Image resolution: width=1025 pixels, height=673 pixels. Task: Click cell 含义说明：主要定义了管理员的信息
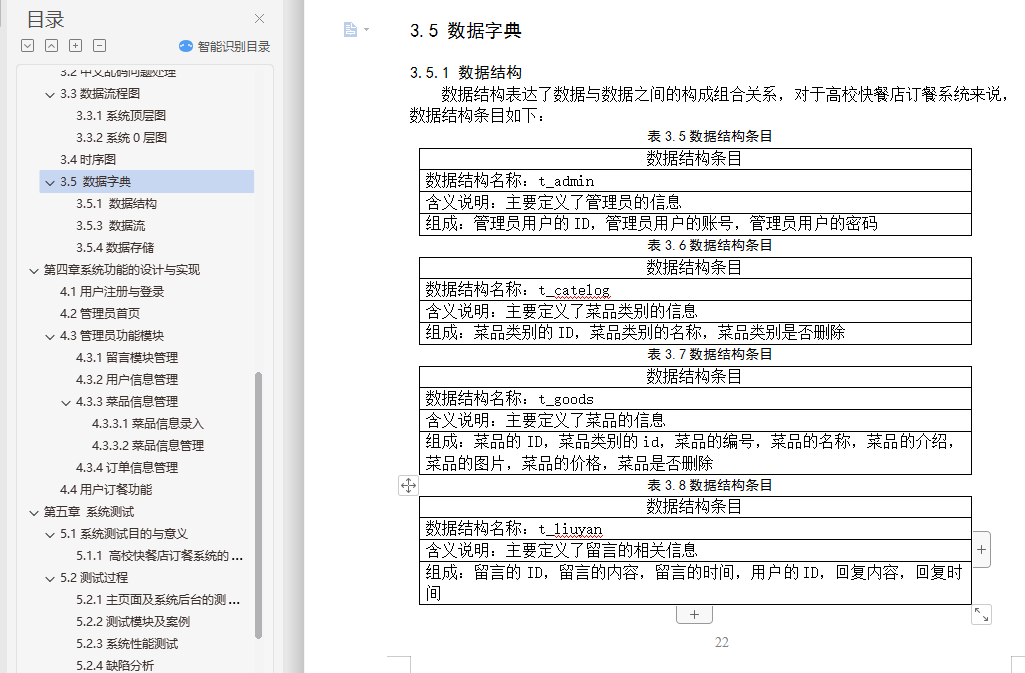(x=695, y=203)
